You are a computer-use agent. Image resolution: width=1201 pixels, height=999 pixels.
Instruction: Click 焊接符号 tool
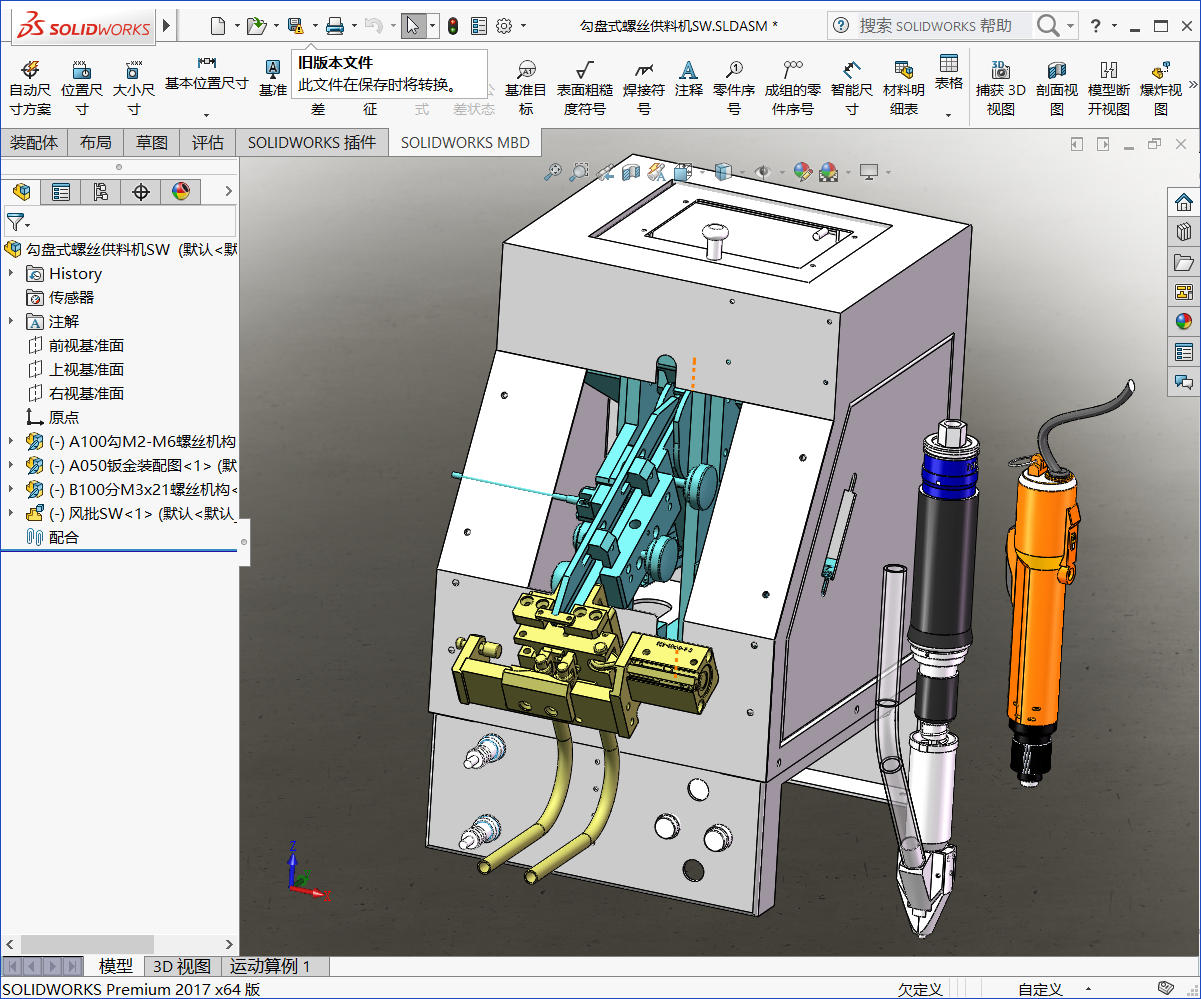pyautogui.click(x=644, y=87)
